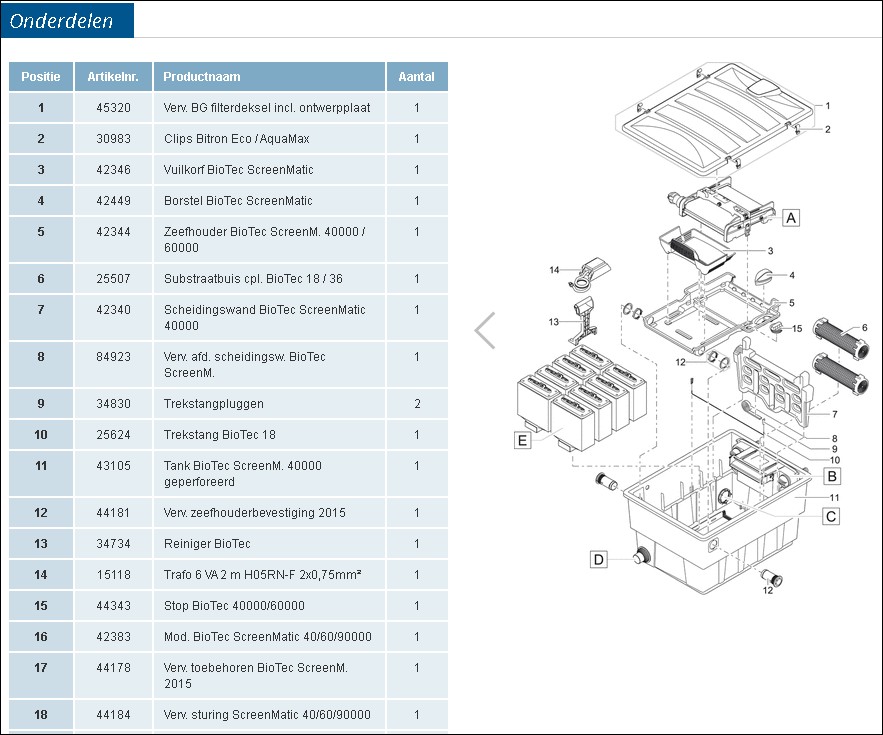Screen dimensions: 883x735
Task: Click 'Clips Bitron Eco / AquaMax' product name
Action: [x=237, y=139]
